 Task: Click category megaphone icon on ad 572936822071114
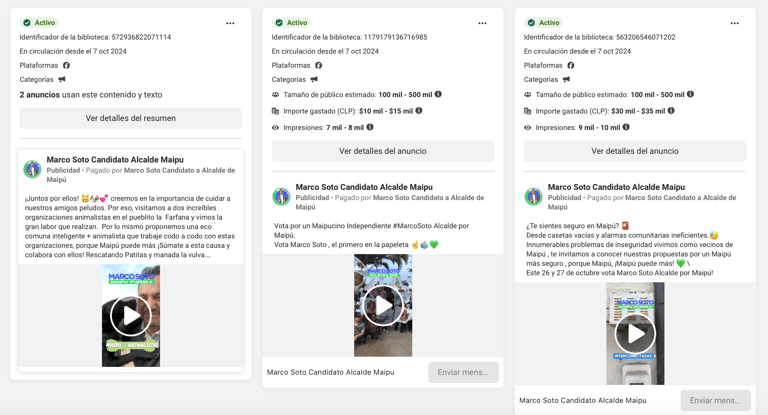[x=62, y=79]
